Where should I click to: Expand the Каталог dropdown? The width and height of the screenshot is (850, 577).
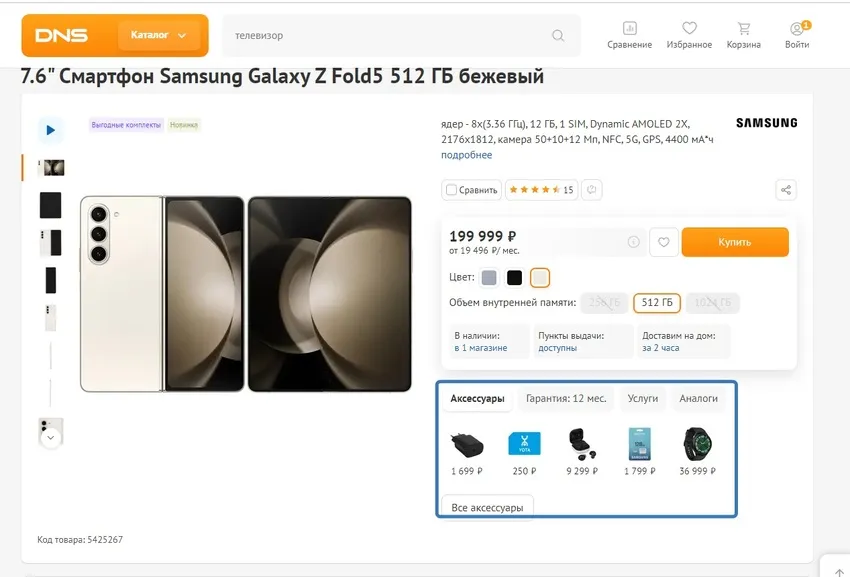158,36
